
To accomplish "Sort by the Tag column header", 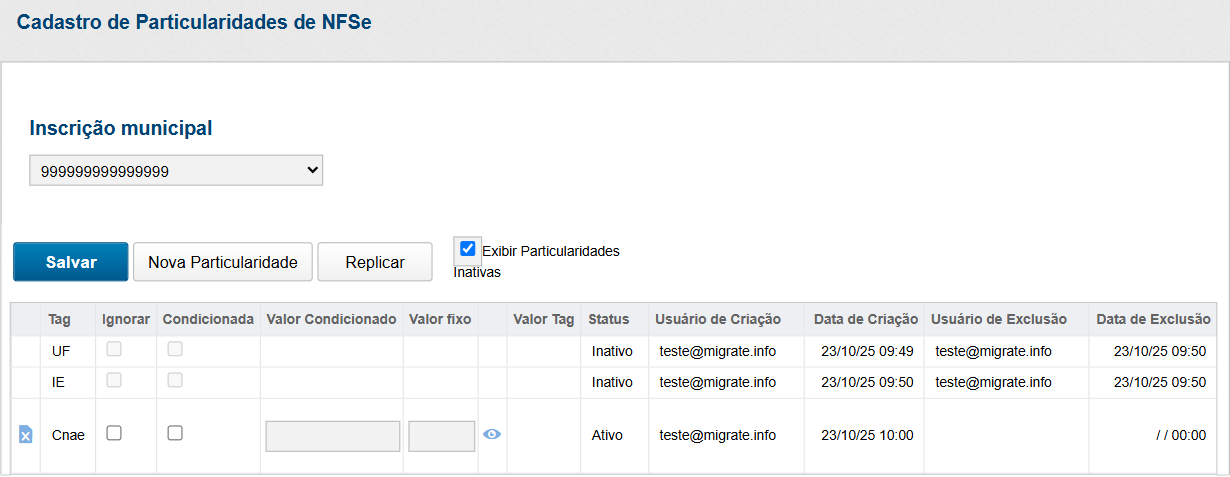I will pos(59,319).
